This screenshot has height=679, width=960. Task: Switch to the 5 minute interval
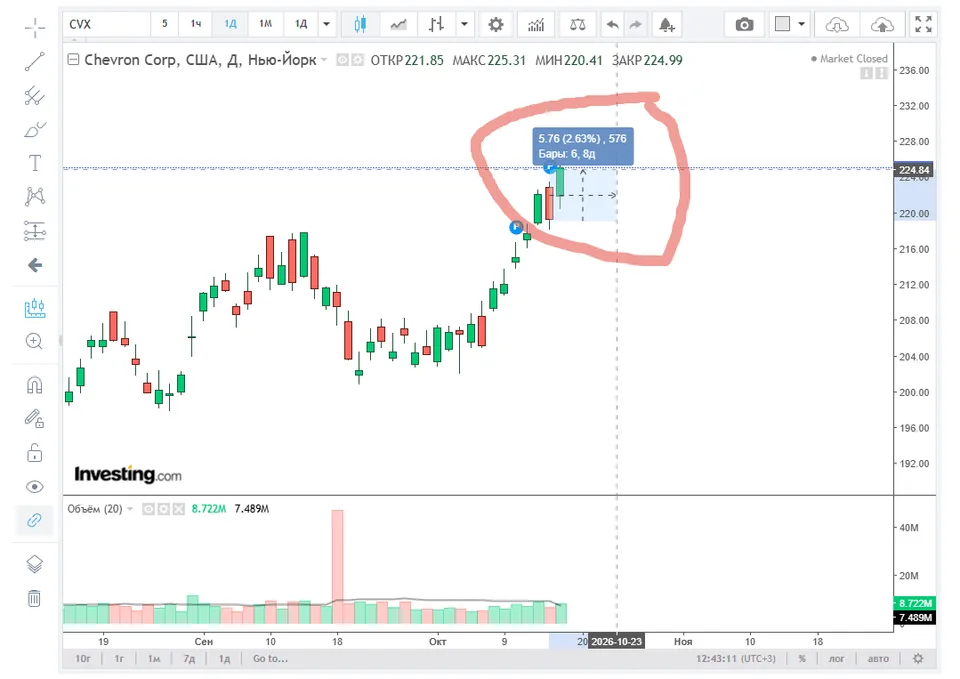click(x=165, y=24)
